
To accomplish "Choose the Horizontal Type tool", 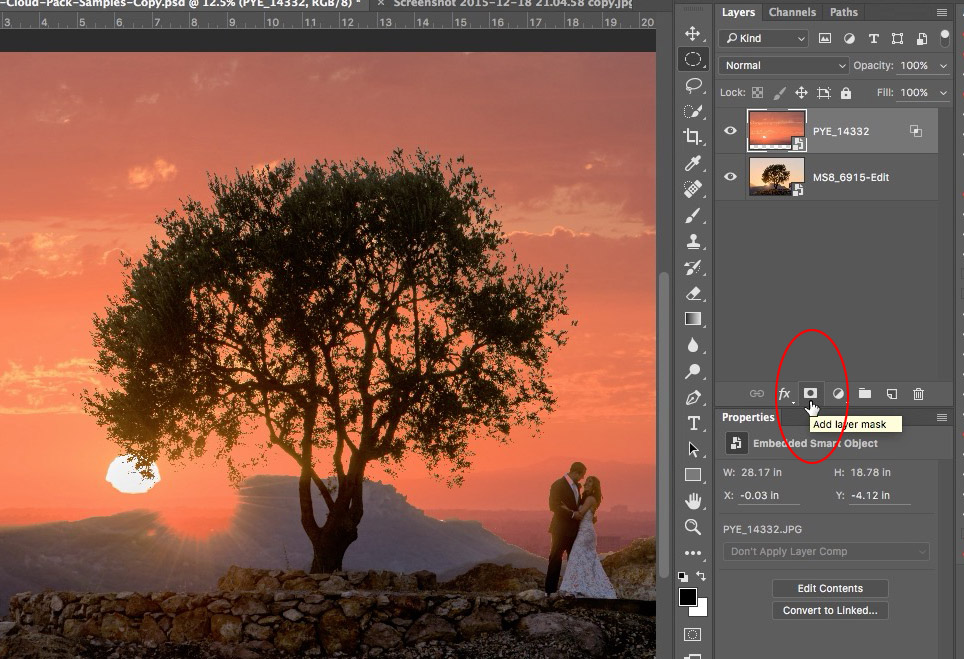I will click(x=694, y=422).
